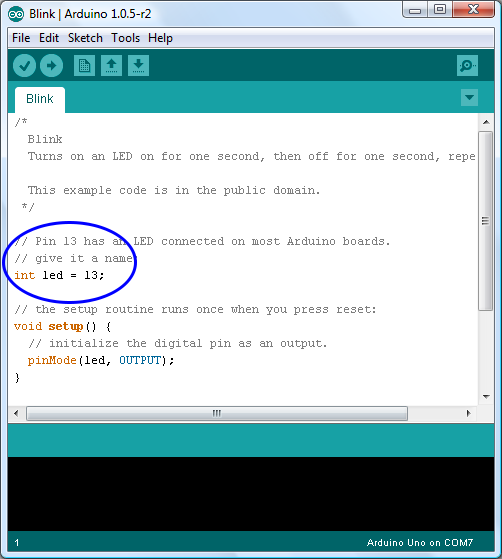Click the Upload arrow button

tap(51, 66)
